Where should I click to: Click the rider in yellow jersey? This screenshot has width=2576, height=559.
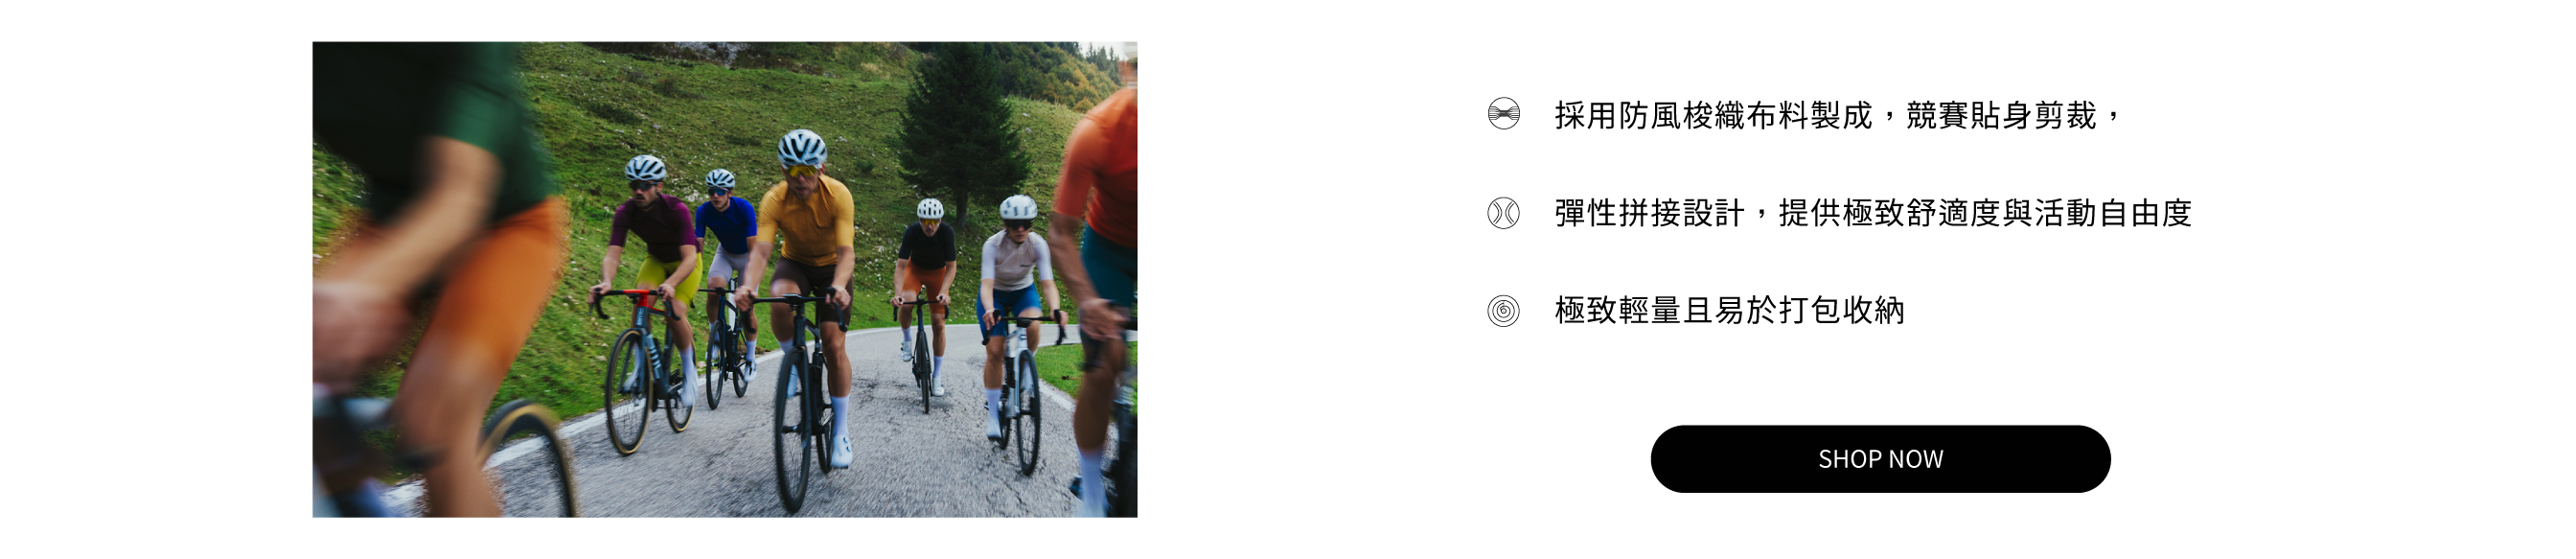808,300
